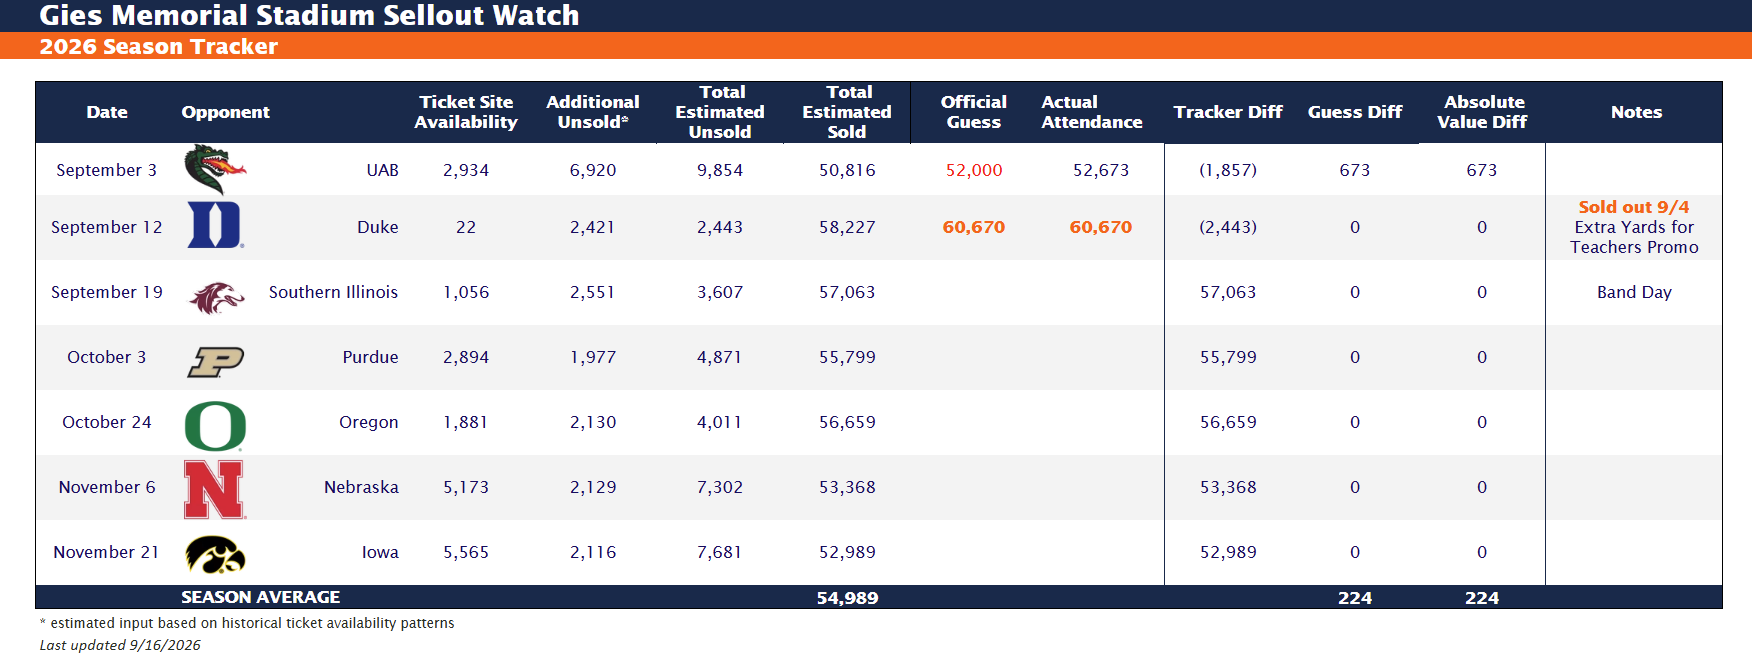Viewport: 1752px width, 657px height.
Task: Click the Purdue P logo
Action: (216, 361)
